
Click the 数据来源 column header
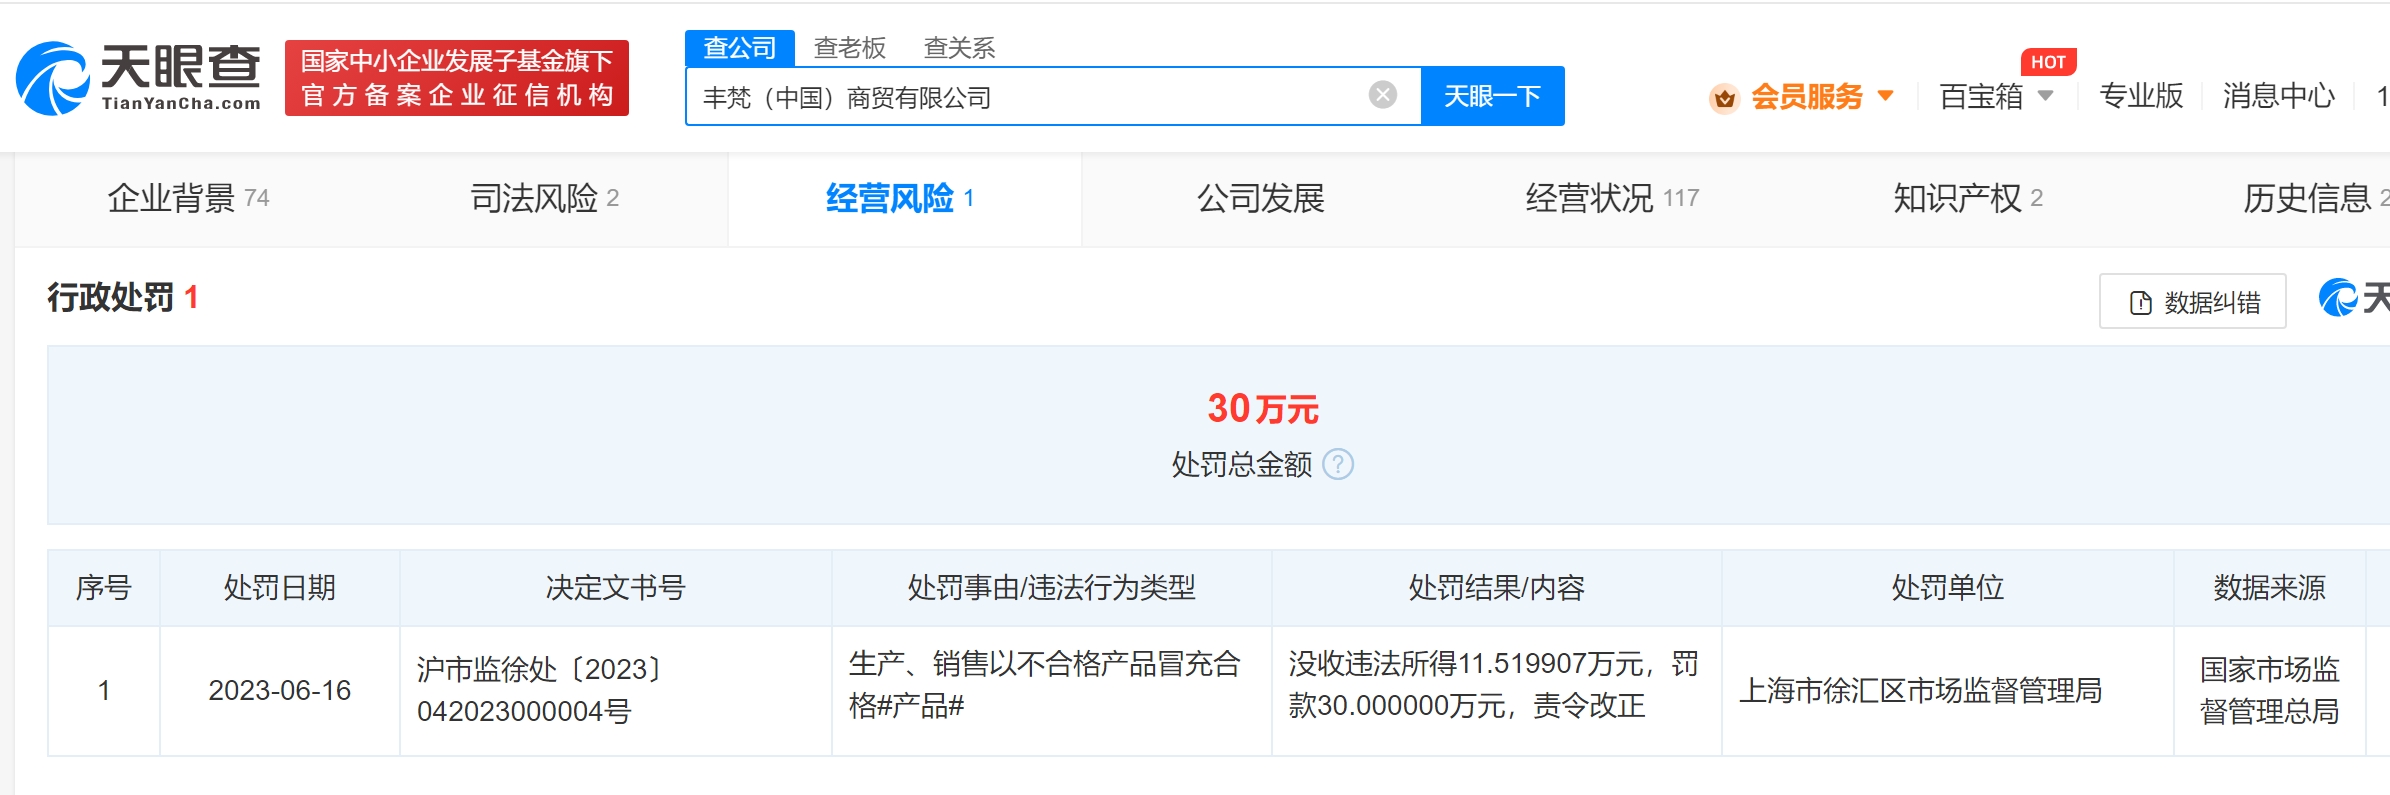click(x=2270, y=587)
